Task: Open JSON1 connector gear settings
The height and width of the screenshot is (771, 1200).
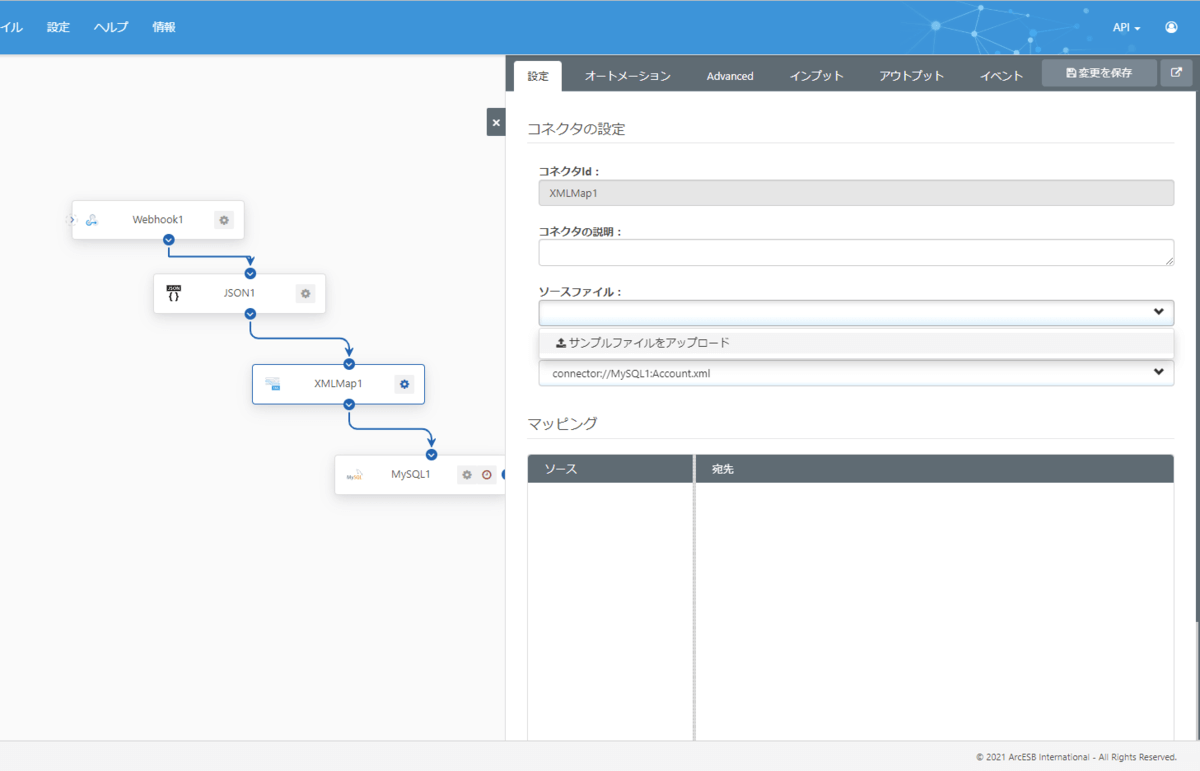Action: (x=306, y=294)
